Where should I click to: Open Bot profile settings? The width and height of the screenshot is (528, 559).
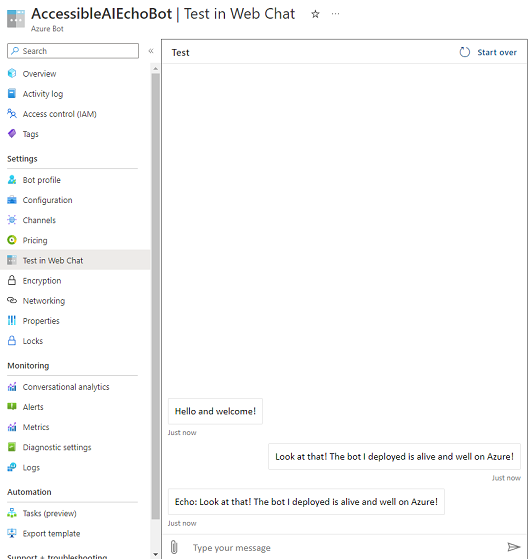click(41, 180)
